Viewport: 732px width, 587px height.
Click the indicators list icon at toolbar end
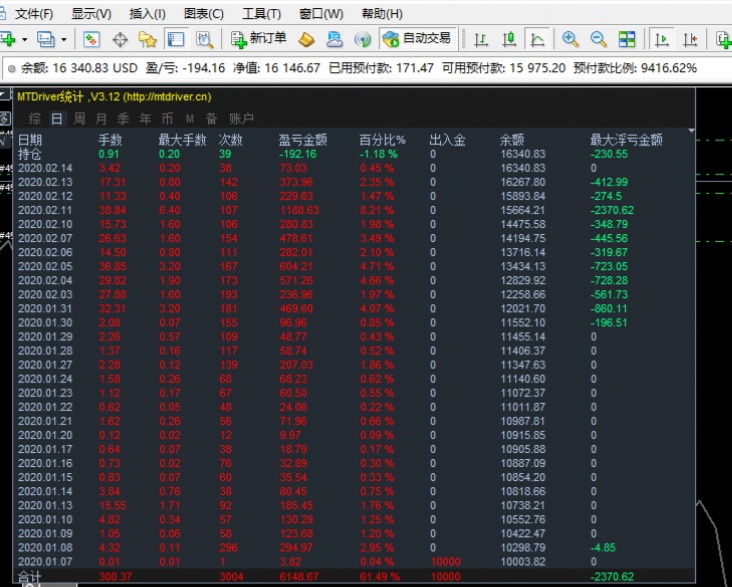click(724, 39)
